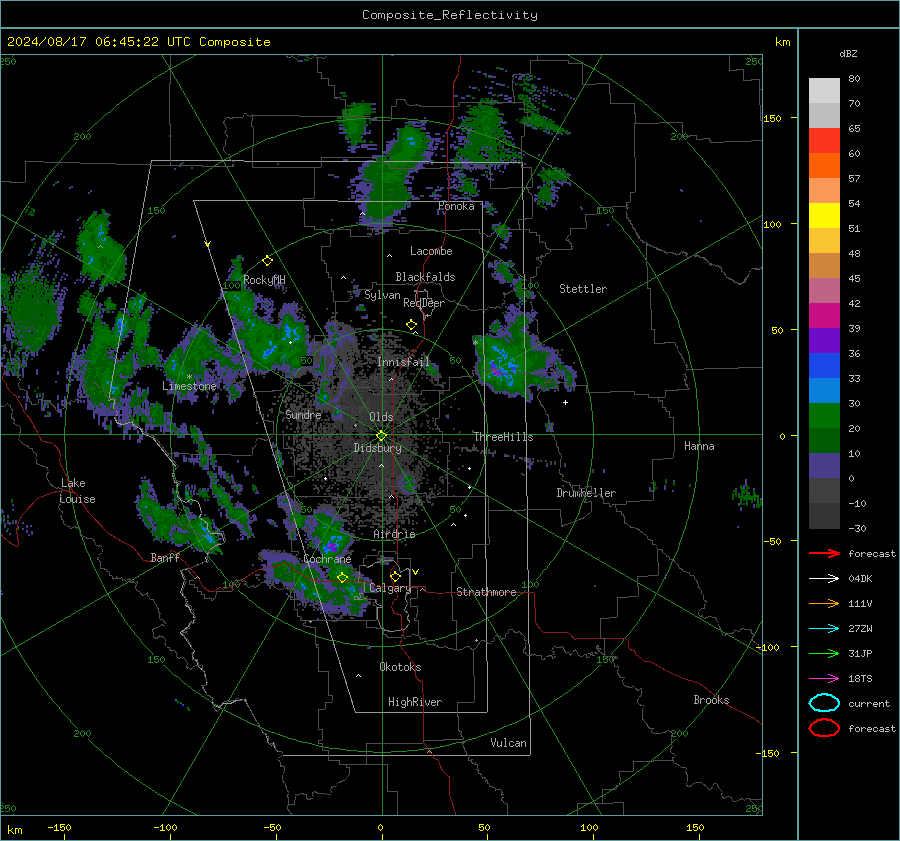Click the Olds city label
The height and width of the screenshot is (841, 900).
tap(381, 417)
